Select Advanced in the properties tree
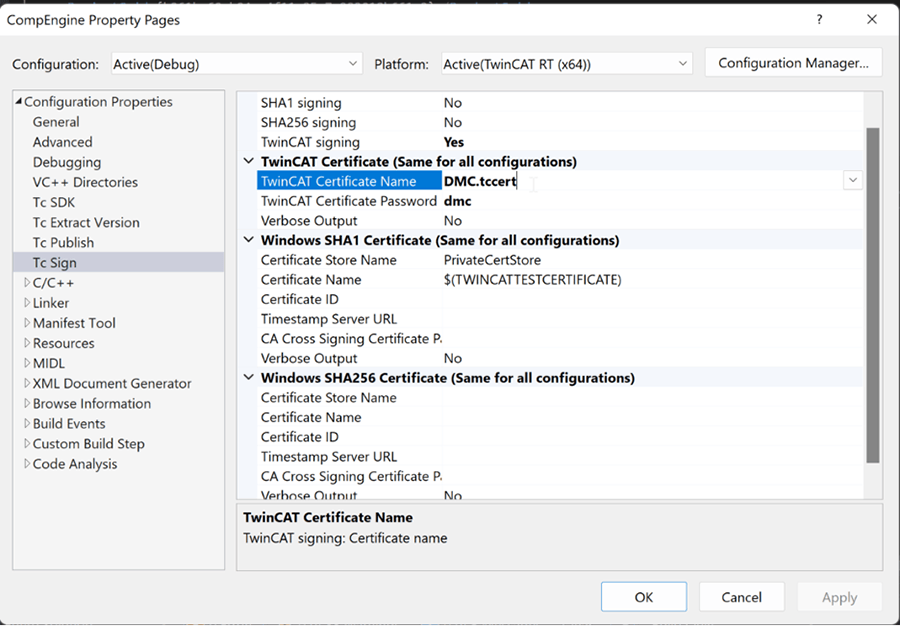The image size is (900, 626). tap(62, 142)
